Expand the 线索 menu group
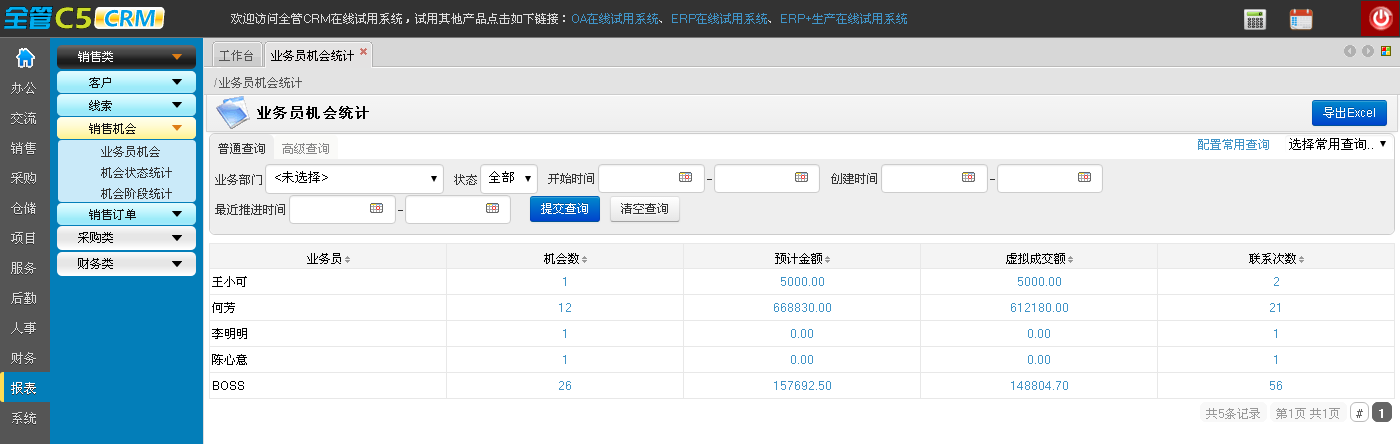 [126, 105]
